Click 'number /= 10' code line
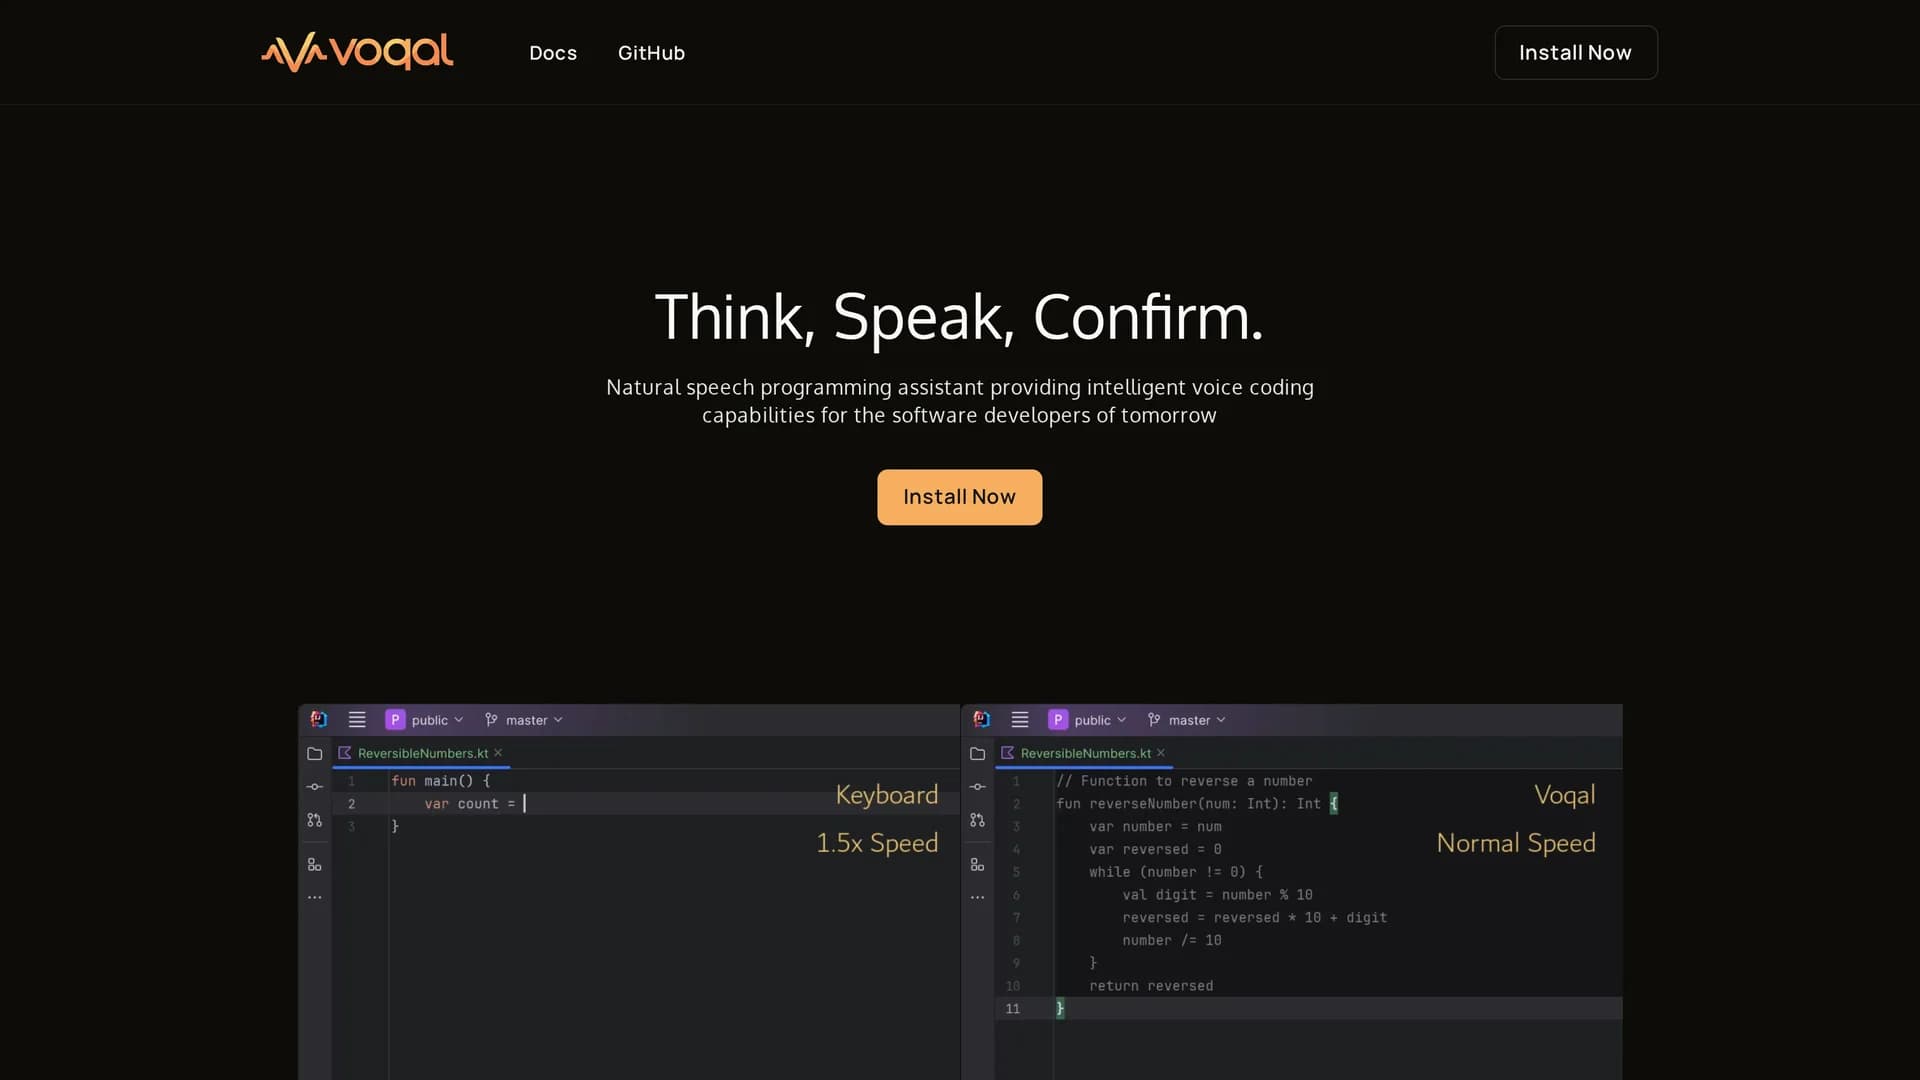The image size is (1920, 1080). 1172,941
